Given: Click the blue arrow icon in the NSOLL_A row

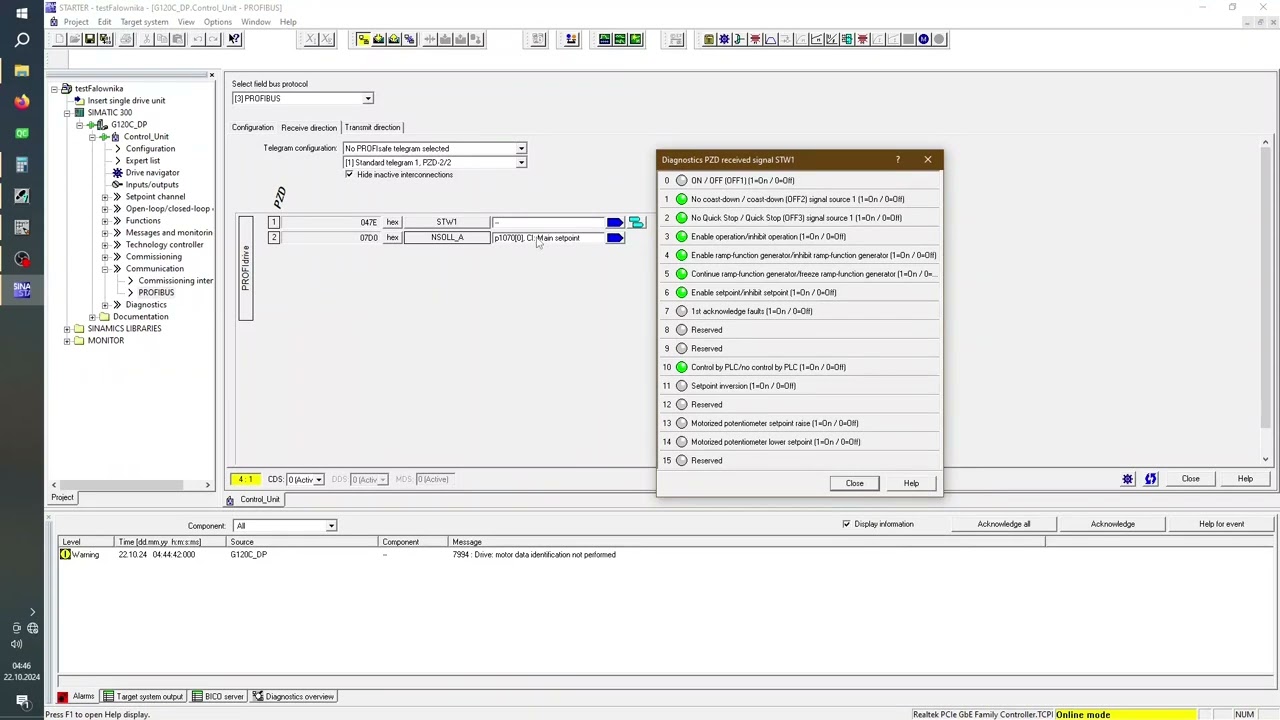Looking at the screenshot, I should 615,238.
